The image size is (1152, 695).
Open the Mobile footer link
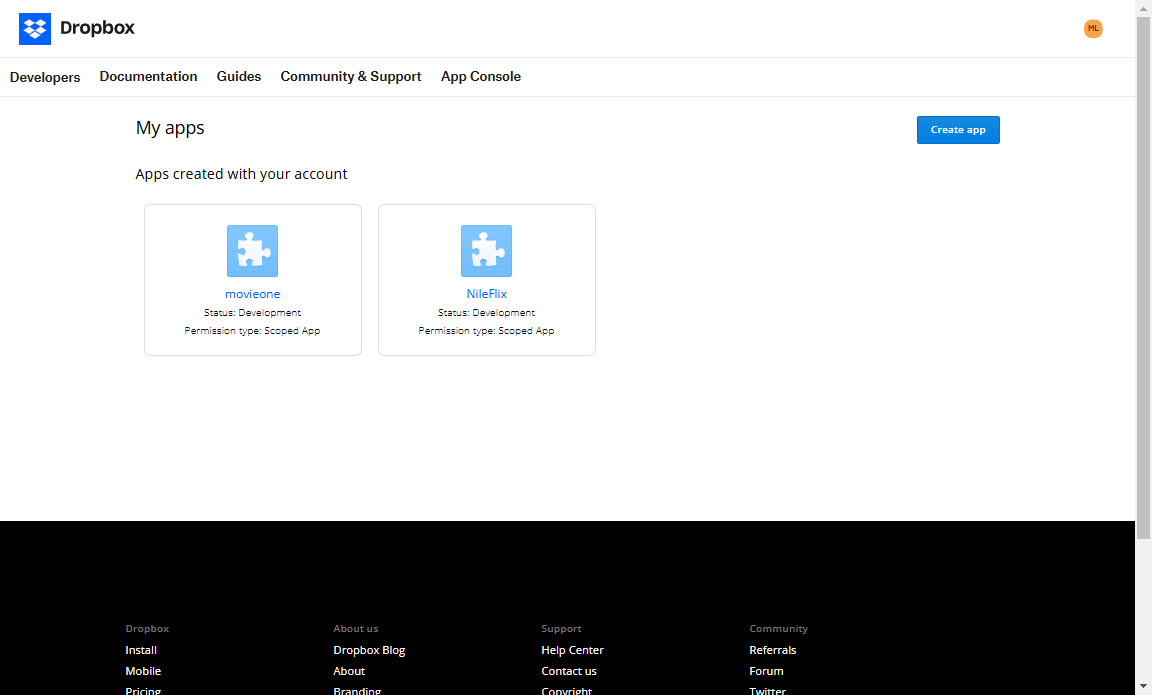coord(143,671)
